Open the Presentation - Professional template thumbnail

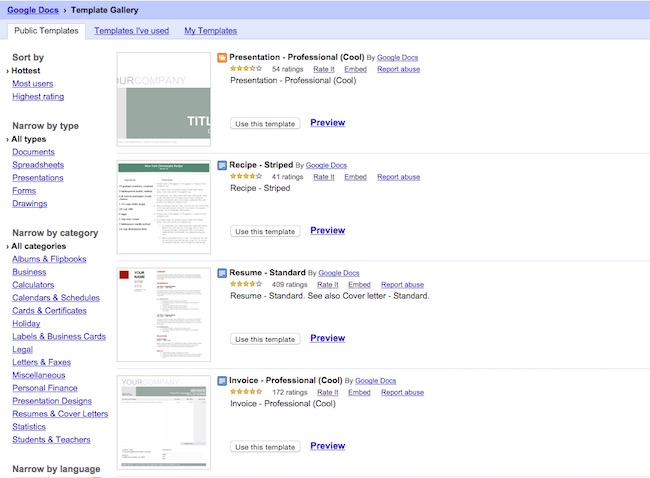164,98
